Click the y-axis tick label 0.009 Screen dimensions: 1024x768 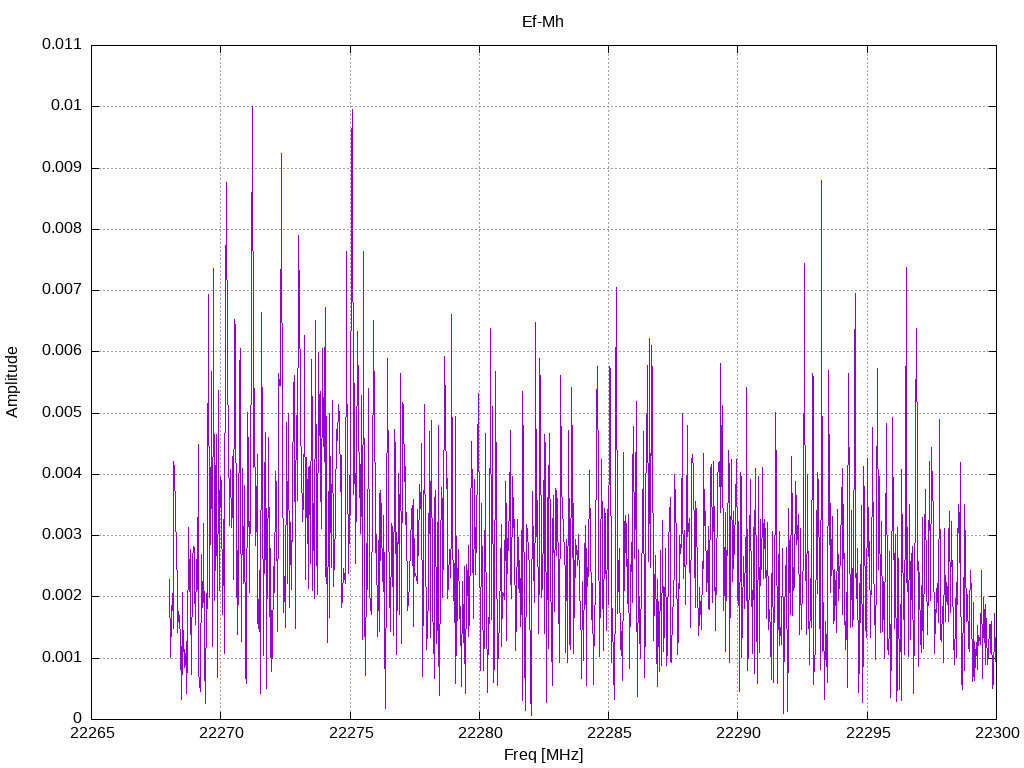pos(62,167)
